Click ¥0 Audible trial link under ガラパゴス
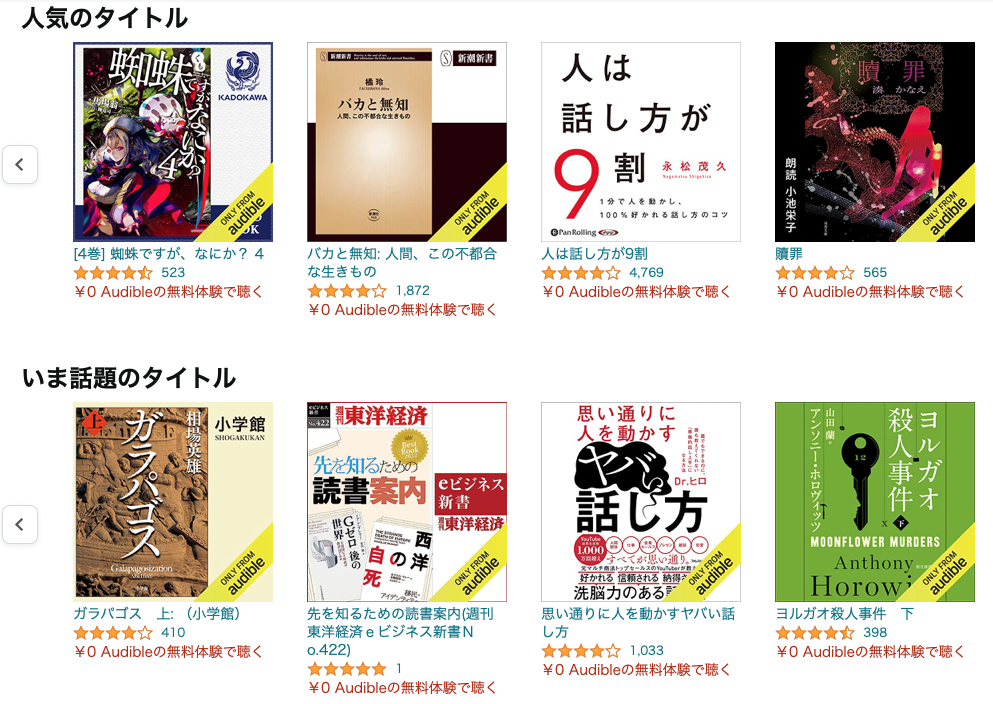This screenshot has height=704, width=993. [168, 651]
